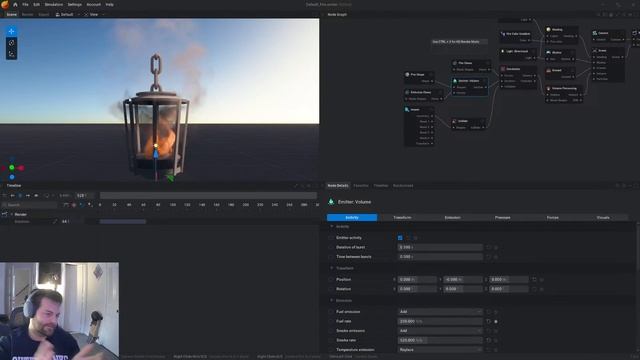Open the Temperature emission dropdown
Viewport: 640px width, 360px height.
click(440, 350)
